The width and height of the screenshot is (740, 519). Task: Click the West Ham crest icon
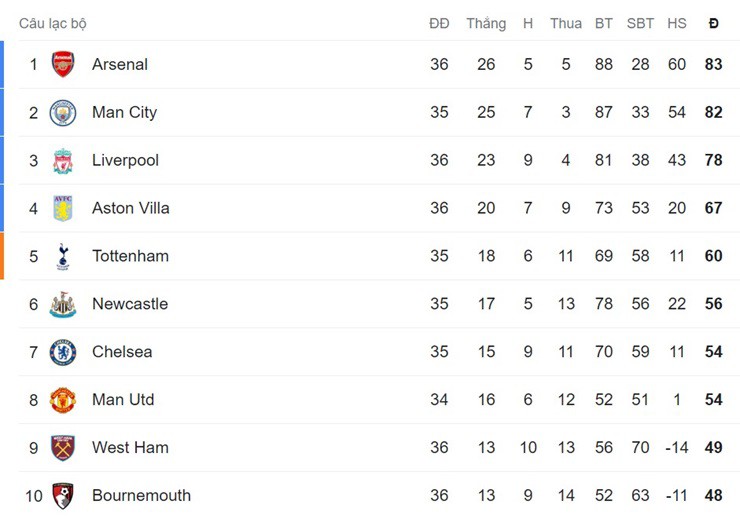point(63,447)
